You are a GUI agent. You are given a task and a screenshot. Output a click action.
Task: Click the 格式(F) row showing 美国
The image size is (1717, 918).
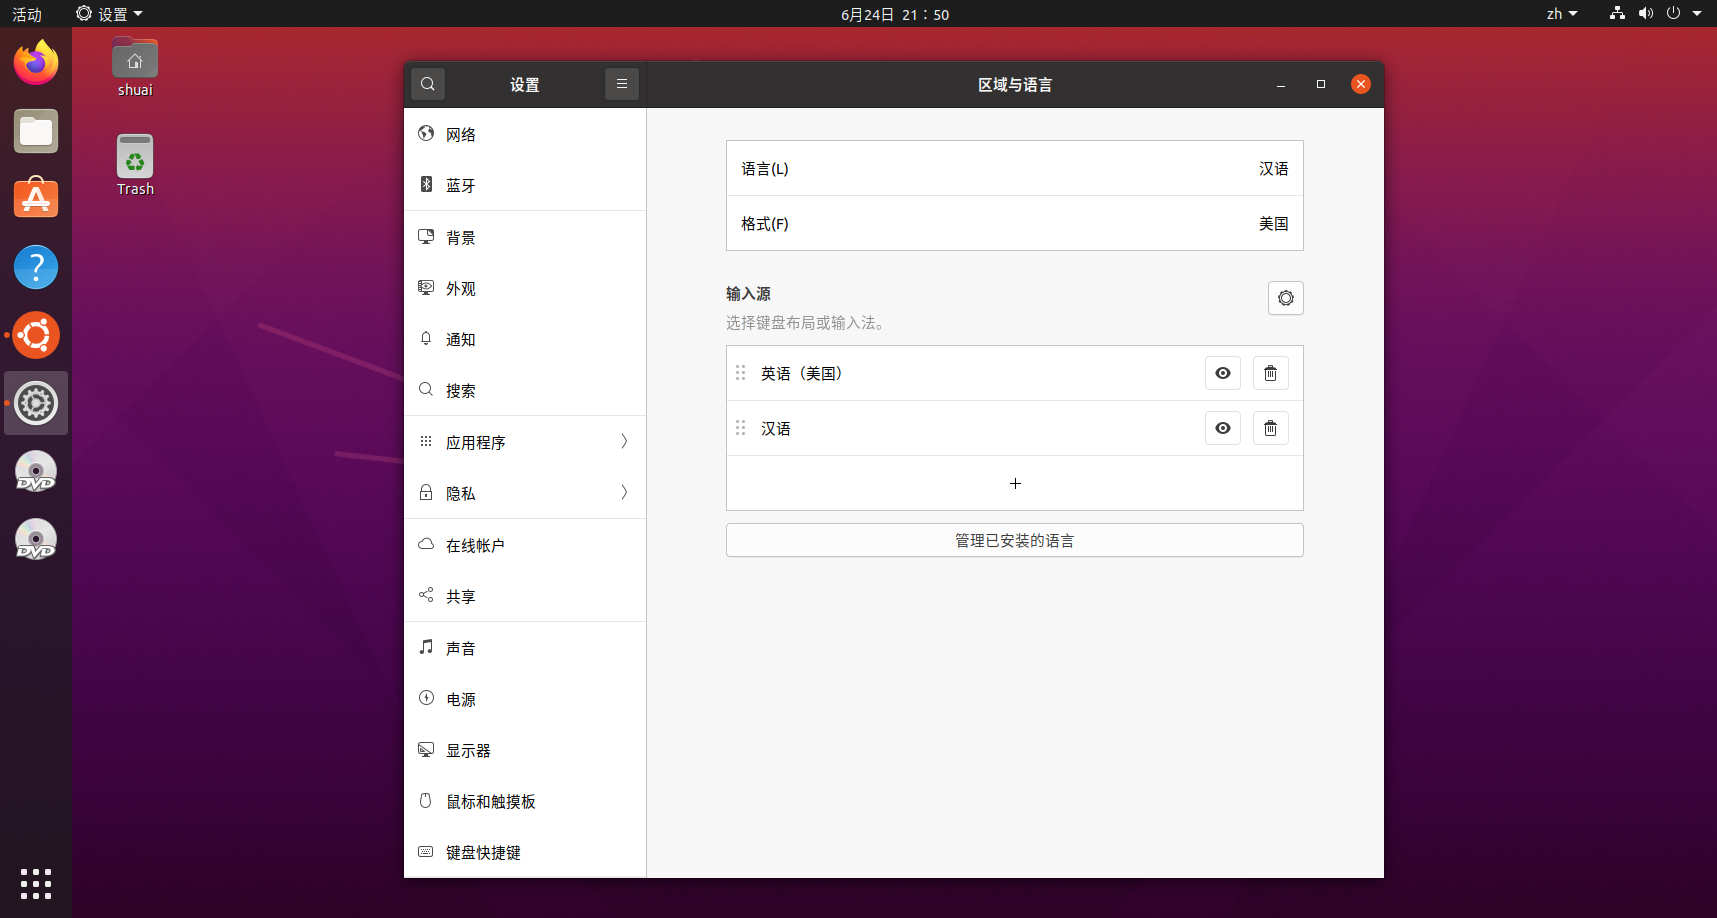[1014, 223]
